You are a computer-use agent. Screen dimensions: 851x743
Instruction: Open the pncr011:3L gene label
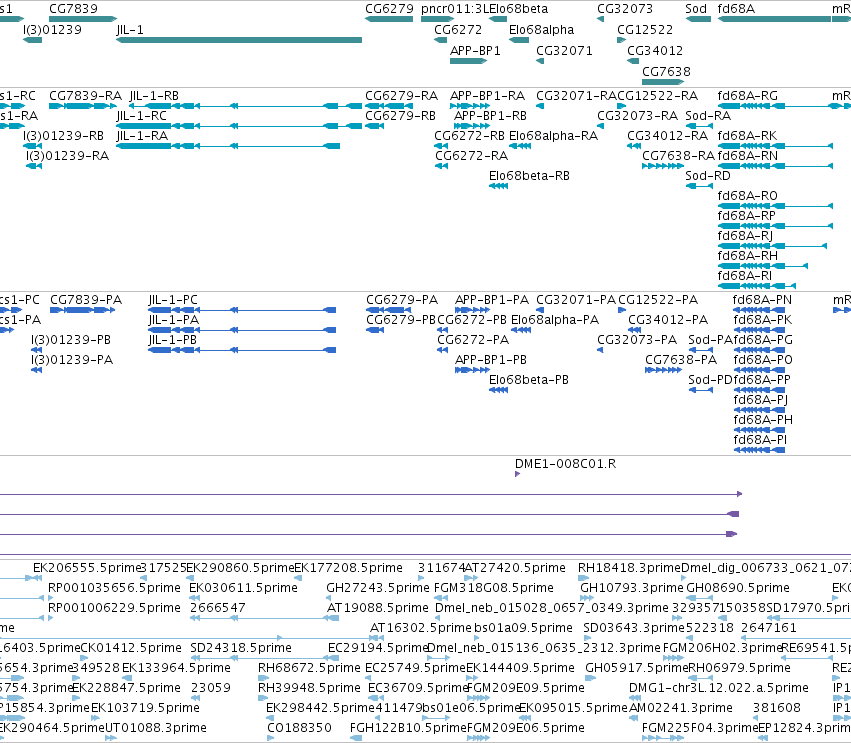455,9
